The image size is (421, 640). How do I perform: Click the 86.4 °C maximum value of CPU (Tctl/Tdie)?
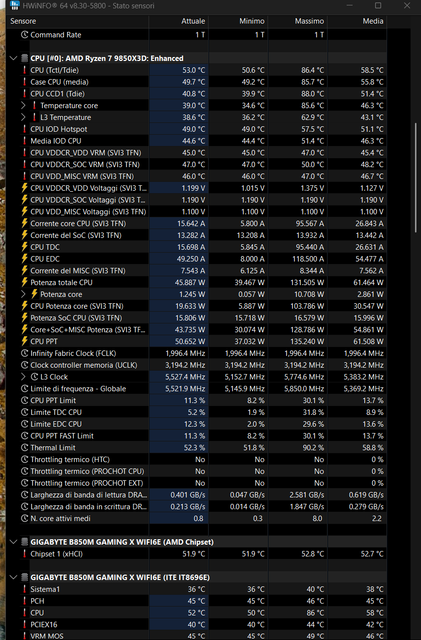coord(313,70)
